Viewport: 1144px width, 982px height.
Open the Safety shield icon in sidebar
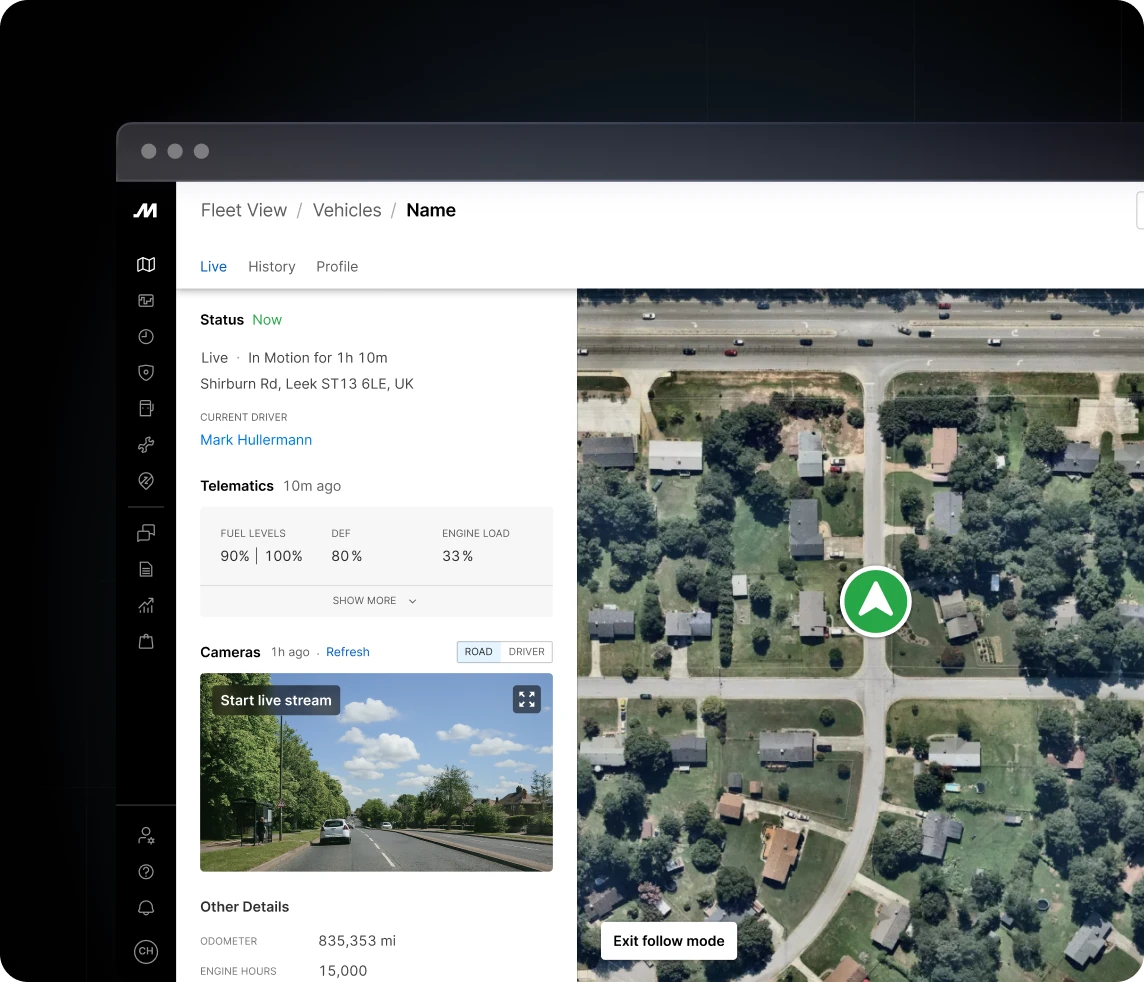coord(146,372)
